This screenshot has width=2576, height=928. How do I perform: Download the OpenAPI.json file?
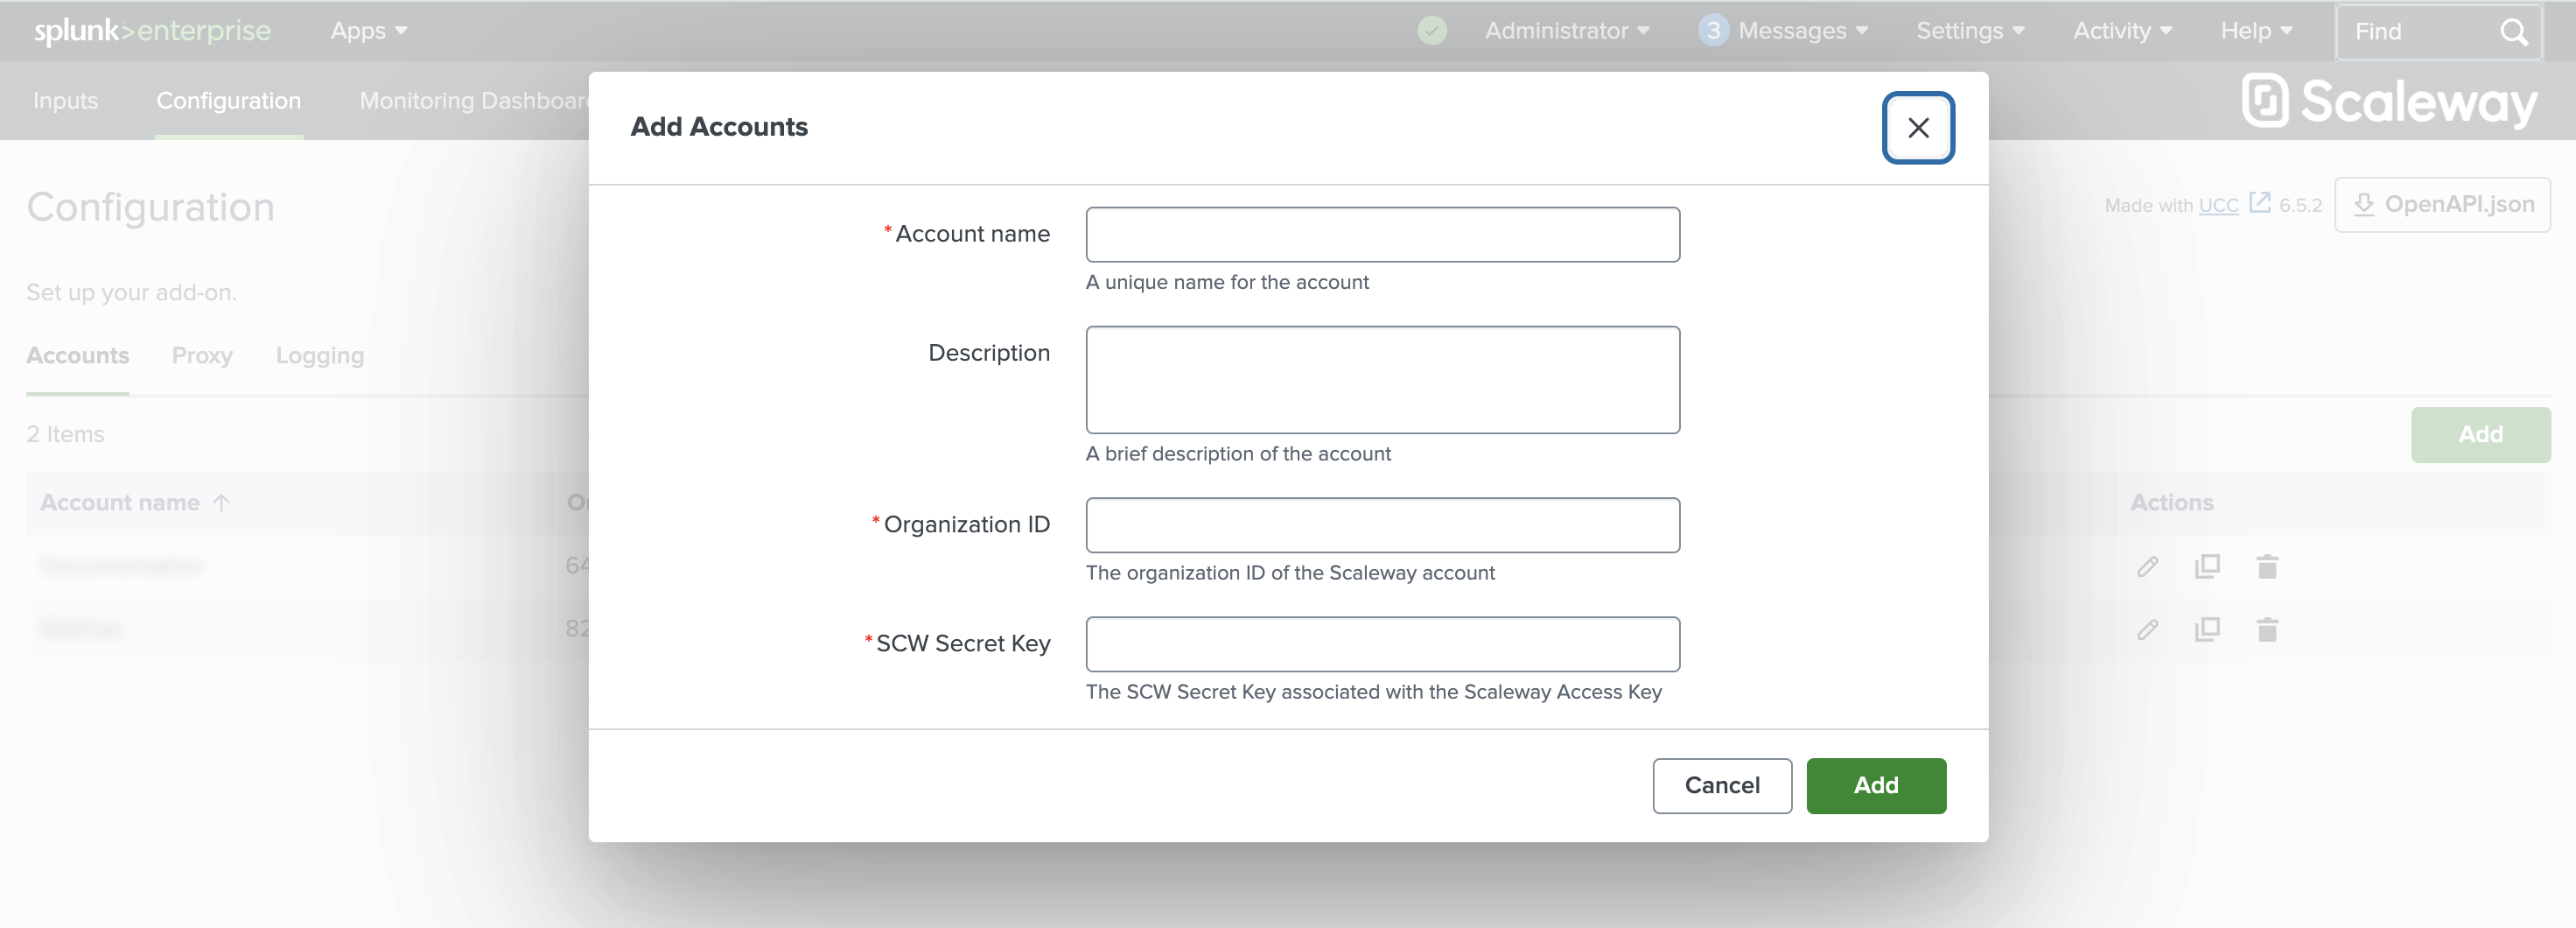coord(2441,205)
